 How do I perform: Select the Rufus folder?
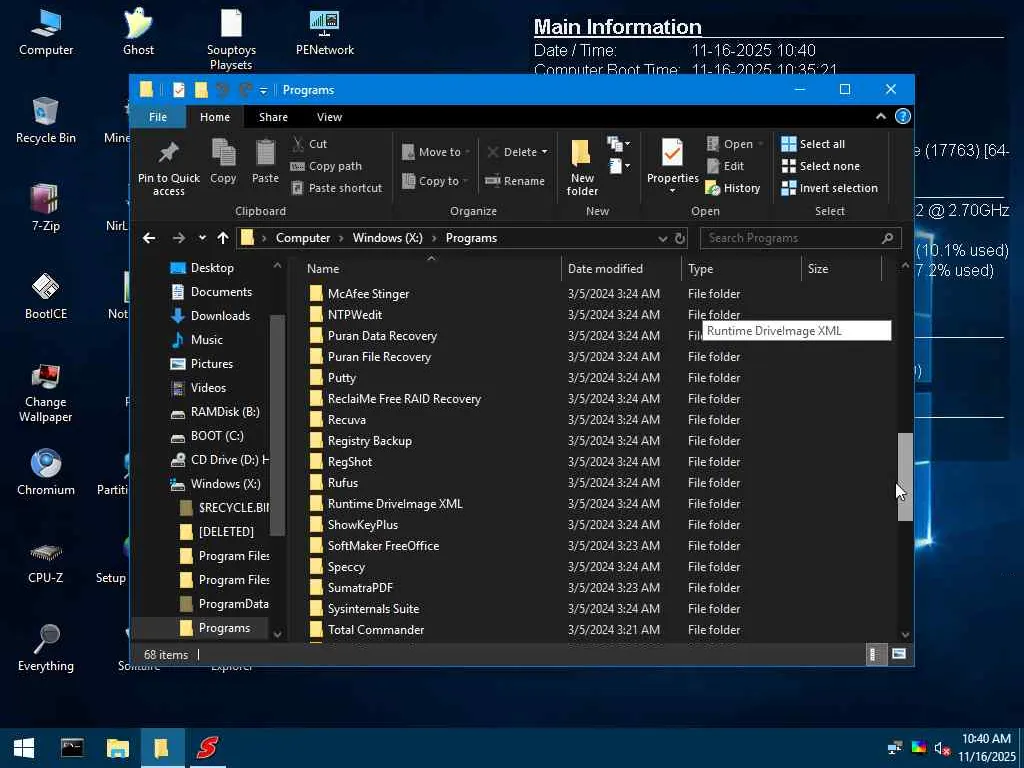point(342,483)
